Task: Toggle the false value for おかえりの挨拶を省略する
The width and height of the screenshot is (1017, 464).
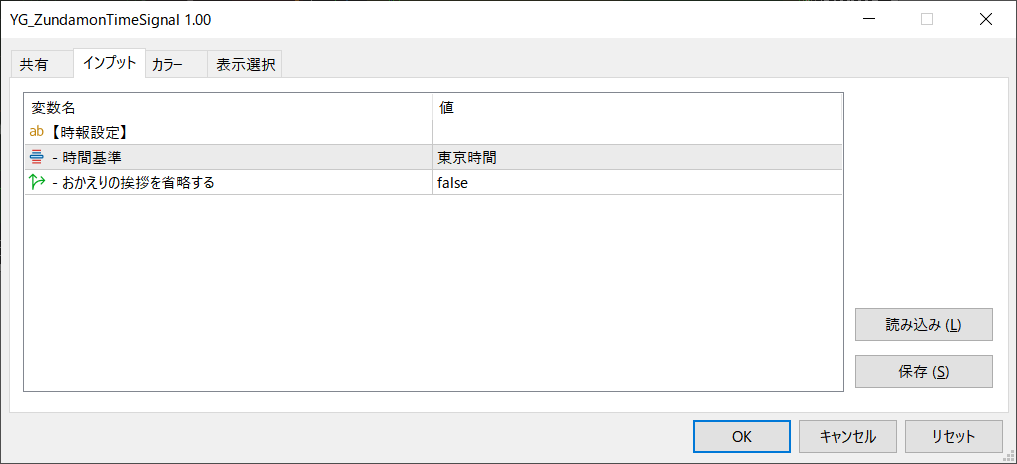Action: [x=637, y=182]
